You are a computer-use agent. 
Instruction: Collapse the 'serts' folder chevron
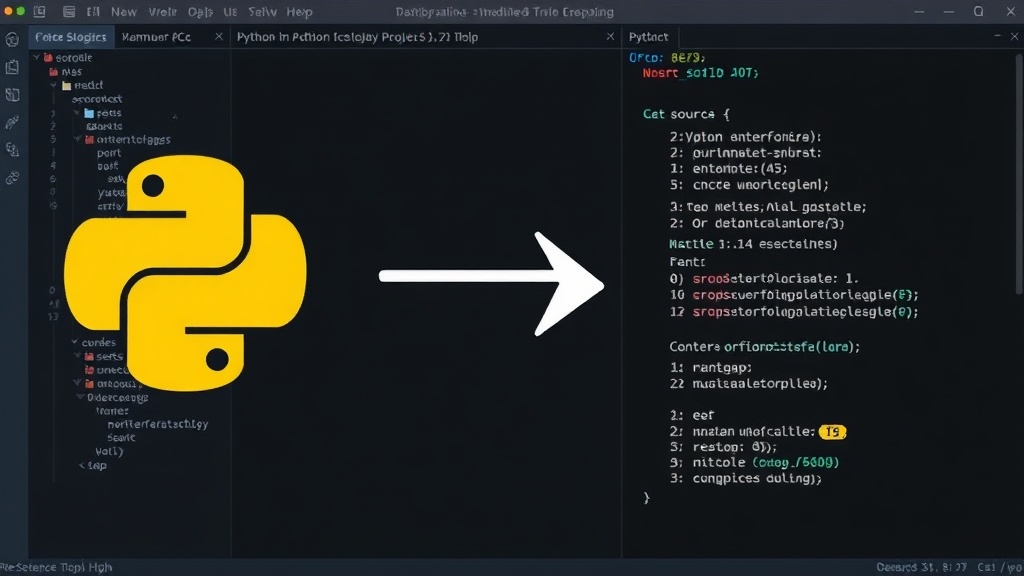(x=78, y=356)
